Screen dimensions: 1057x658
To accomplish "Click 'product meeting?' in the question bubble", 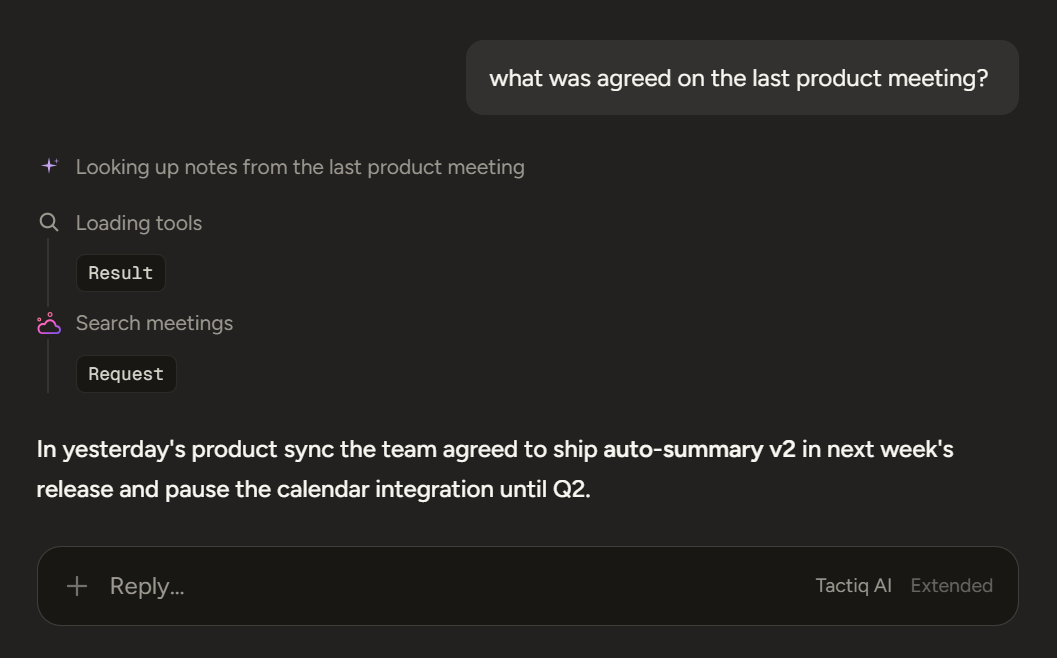I will 892,78.
